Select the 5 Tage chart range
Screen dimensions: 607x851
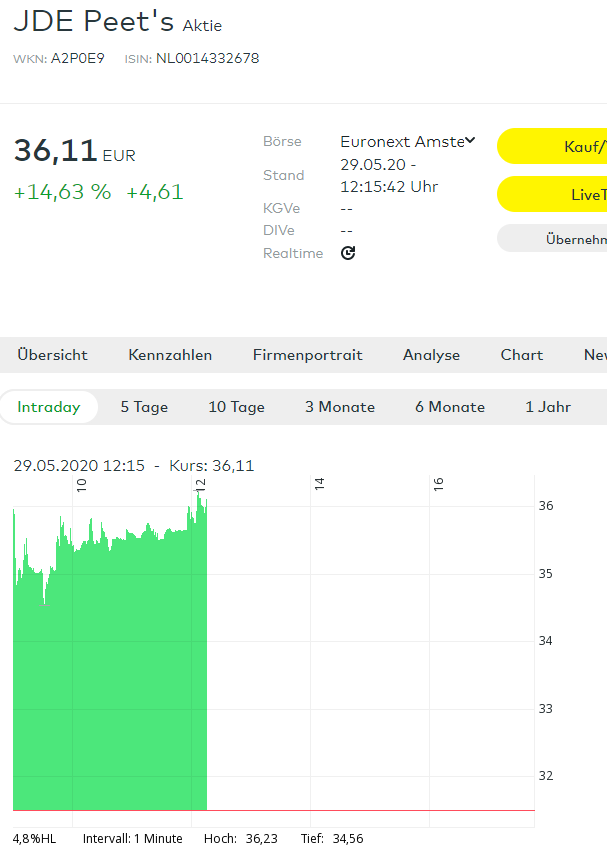coord(144,407)
